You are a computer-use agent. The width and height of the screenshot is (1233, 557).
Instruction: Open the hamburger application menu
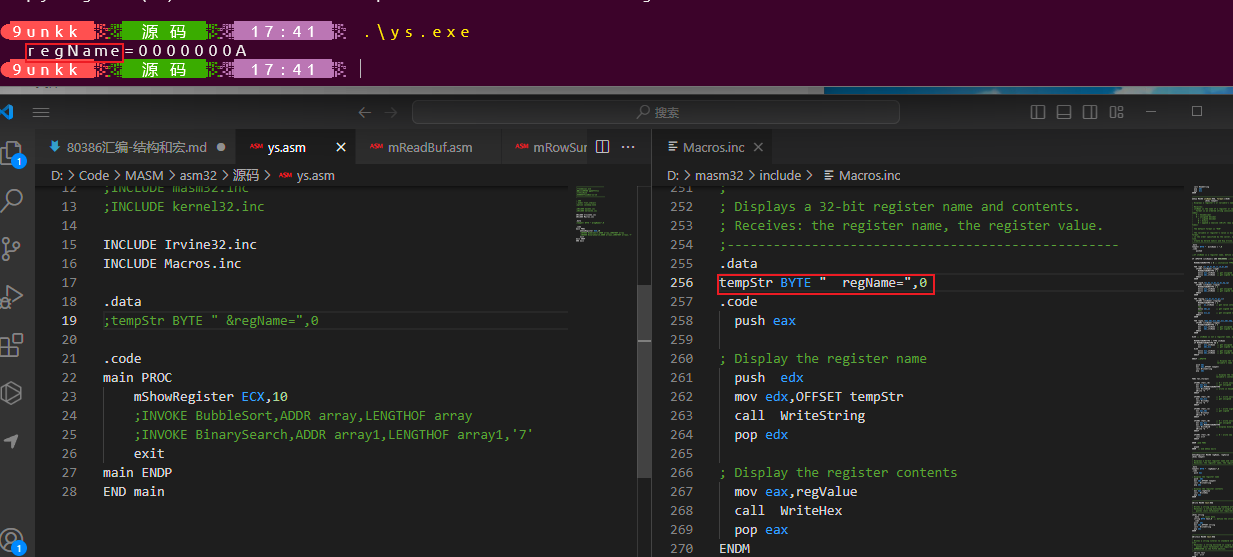[x=41, y=112]
